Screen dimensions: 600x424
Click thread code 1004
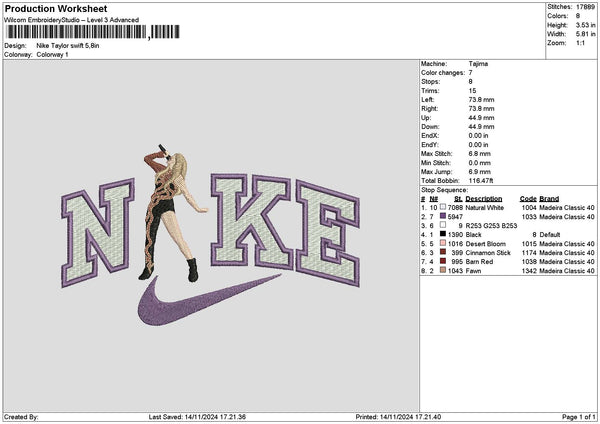click(x=529, y=208)
